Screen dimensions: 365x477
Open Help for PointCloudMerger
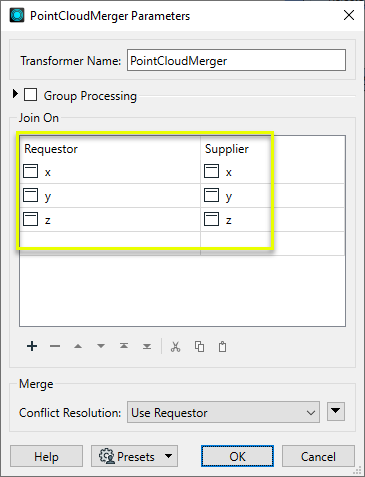pos(46,456)
